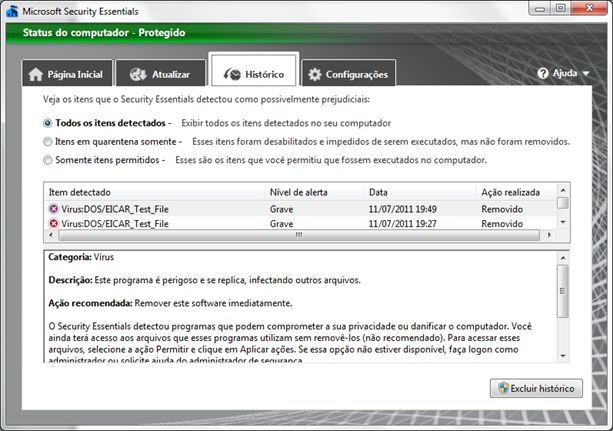Viewport: 613px width, 431px height.
Task: Click the red X icon for 19:49 detection
Action: (54, 209)
